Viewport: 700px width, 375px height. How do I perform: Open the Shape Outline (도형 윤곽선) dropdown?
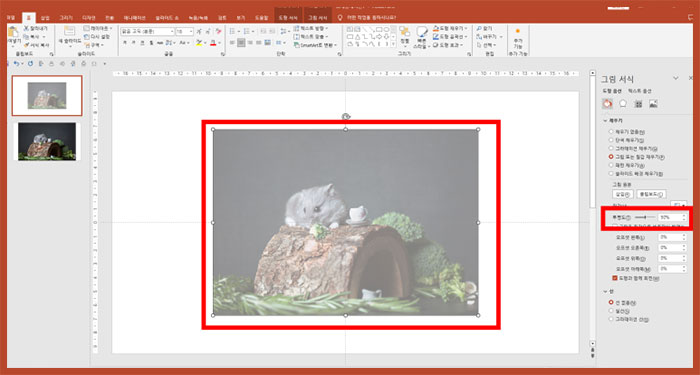[450, 37]
